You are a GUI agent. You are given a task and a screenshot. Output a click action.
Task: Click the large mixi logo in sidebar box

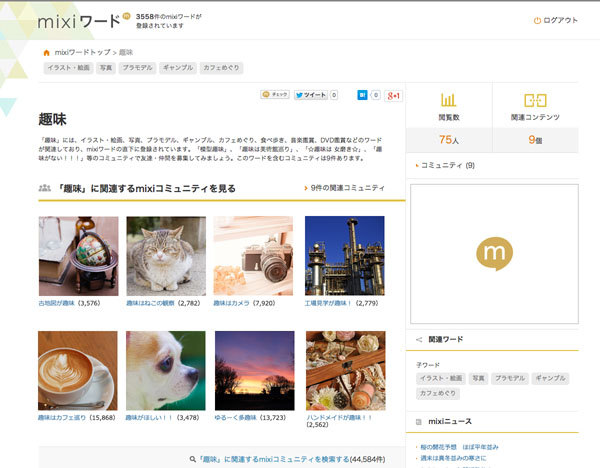493,254
